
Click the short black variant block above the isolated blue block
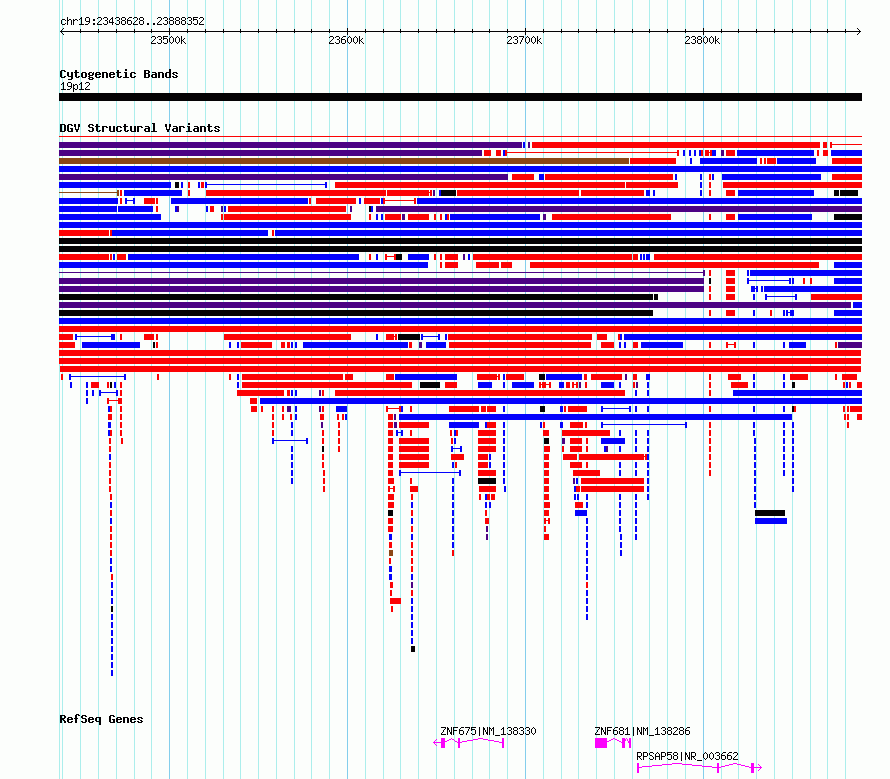[x=770, y=513]
